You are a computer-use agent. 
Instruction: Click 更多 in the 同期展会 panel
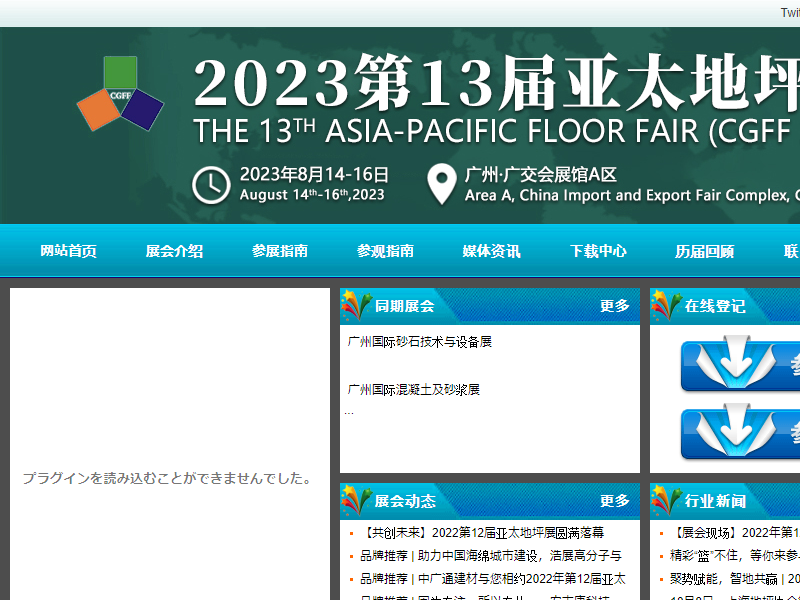(615, 306)
